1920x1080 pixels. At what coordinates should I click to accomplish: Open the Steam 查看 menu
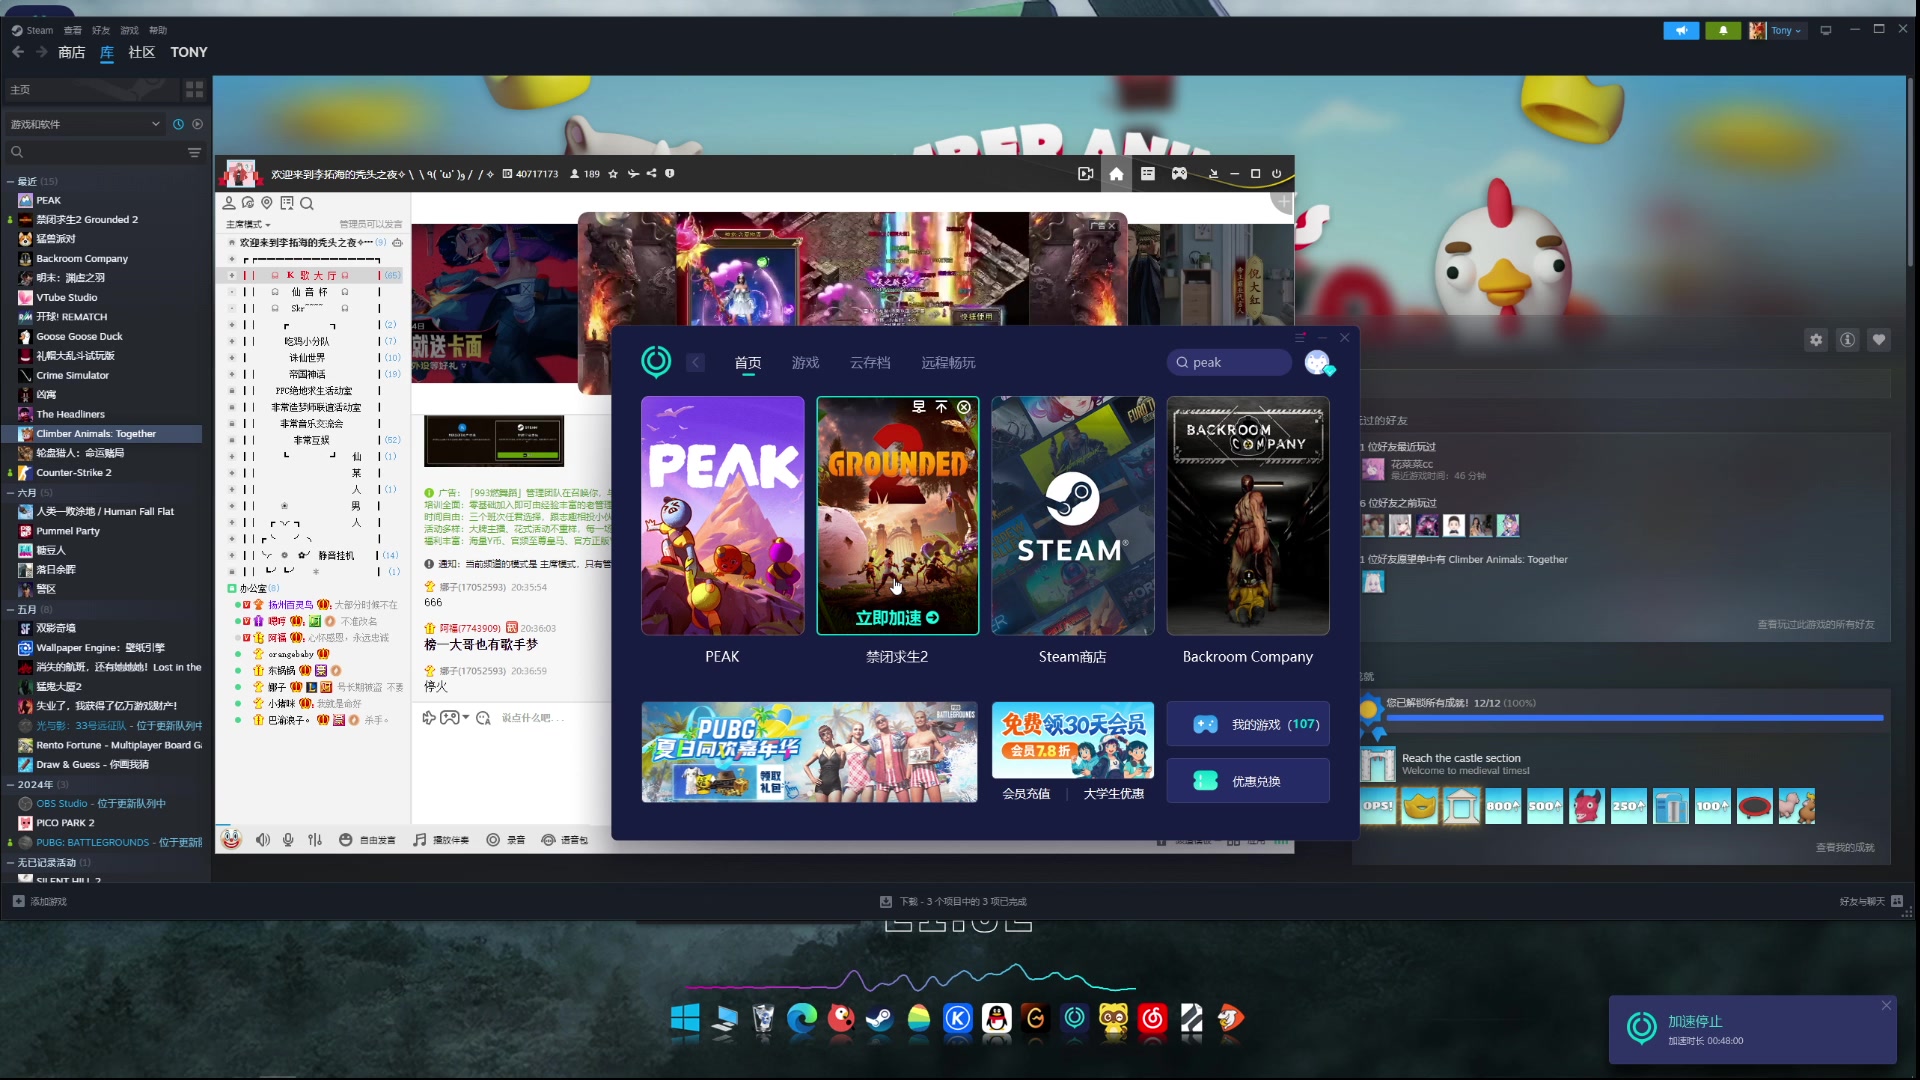(73, 30)
